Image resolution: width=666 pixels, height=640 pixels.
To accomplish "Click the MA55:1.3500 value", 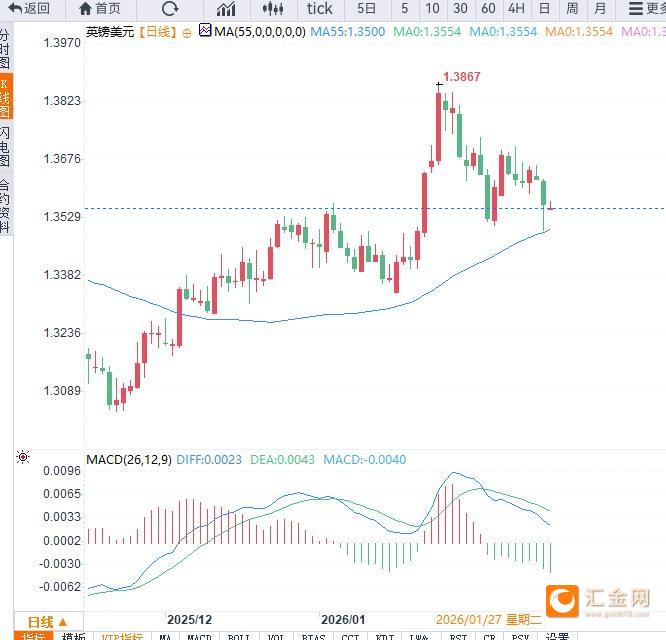I will (348, 32).
